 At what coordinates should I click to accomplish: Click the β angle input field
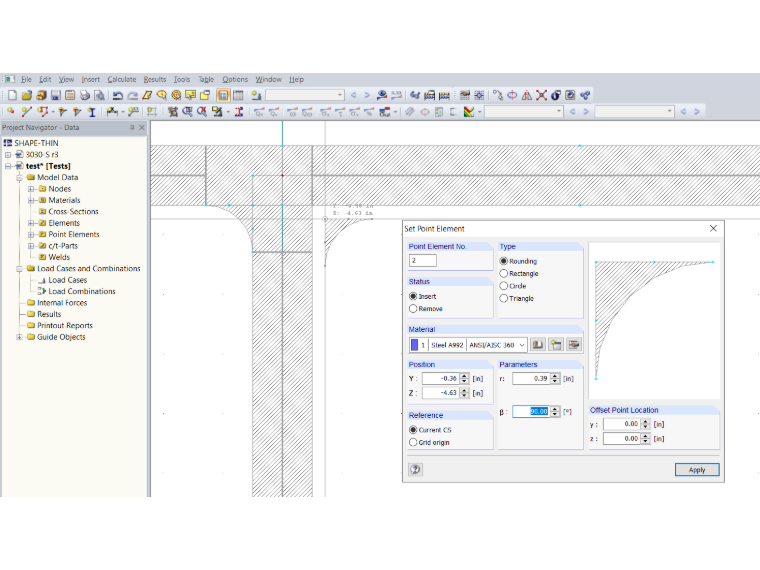tap(531, 412)
